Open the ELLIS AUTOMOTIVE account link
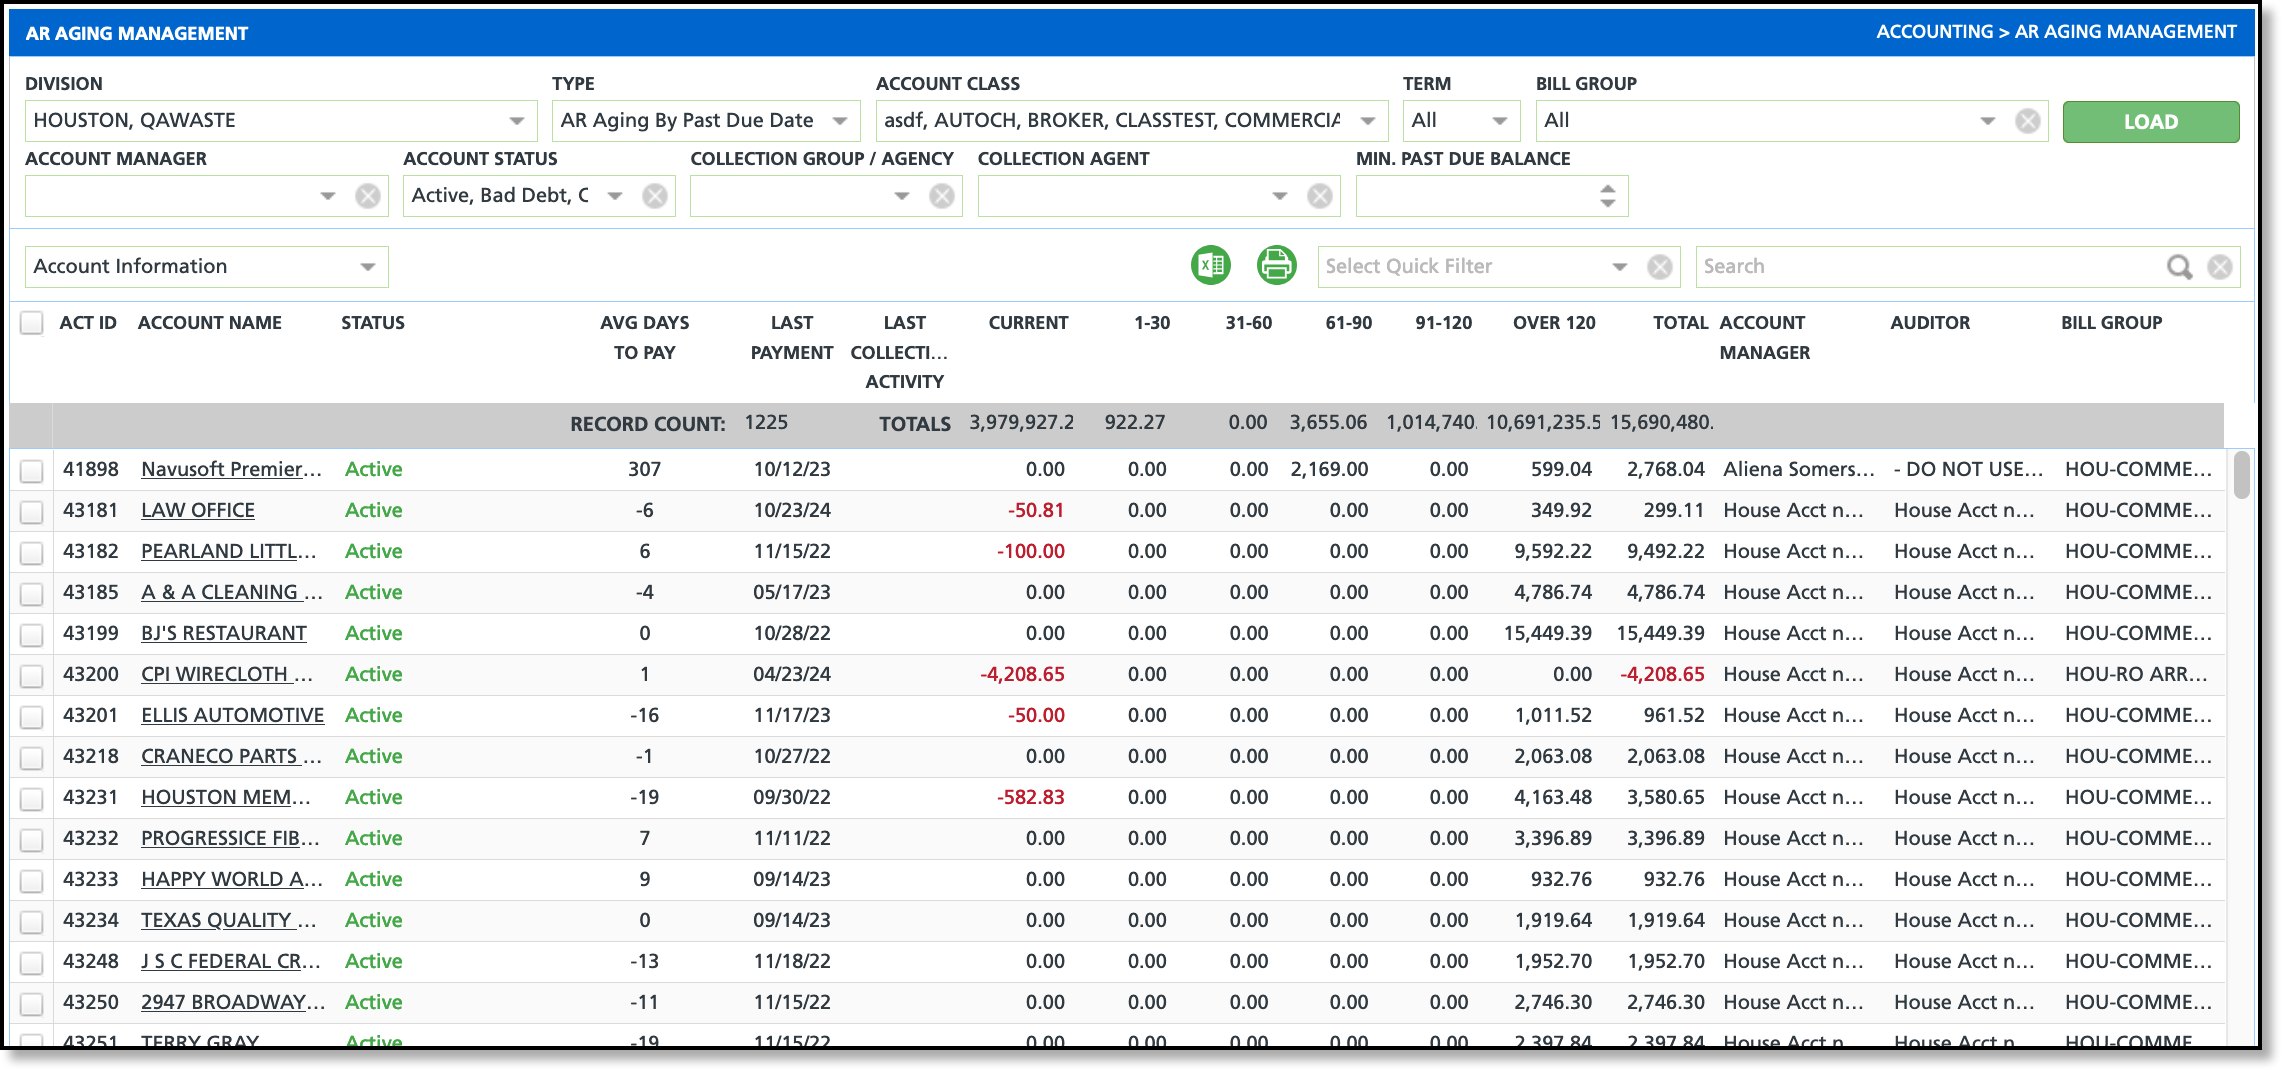Viewport: 2282px width, 1070px height. click(232, 715)
